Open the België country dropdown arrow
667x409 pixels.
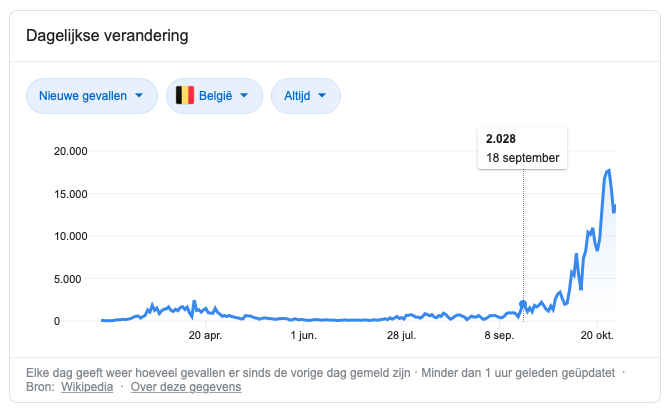pyautogui.click(x=244, y=96)
